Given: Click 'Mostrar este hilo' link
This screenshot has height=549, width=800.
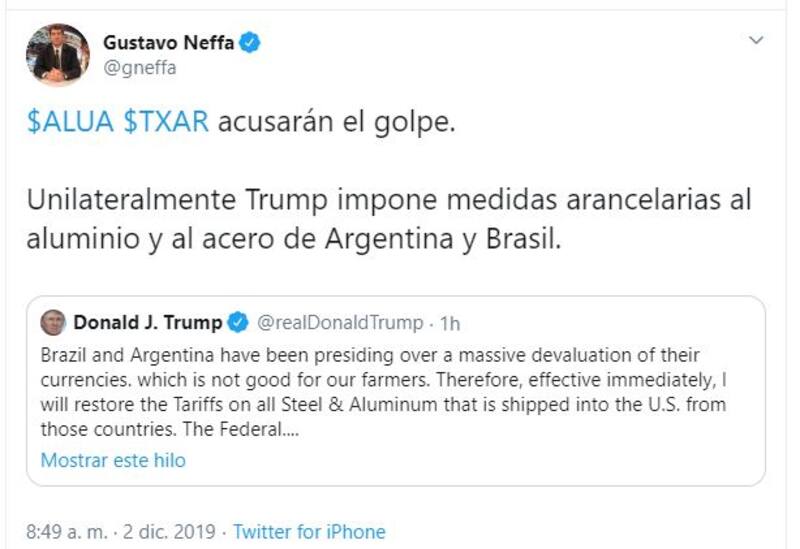Looking at the screenshot, I should tap(113, 461).
